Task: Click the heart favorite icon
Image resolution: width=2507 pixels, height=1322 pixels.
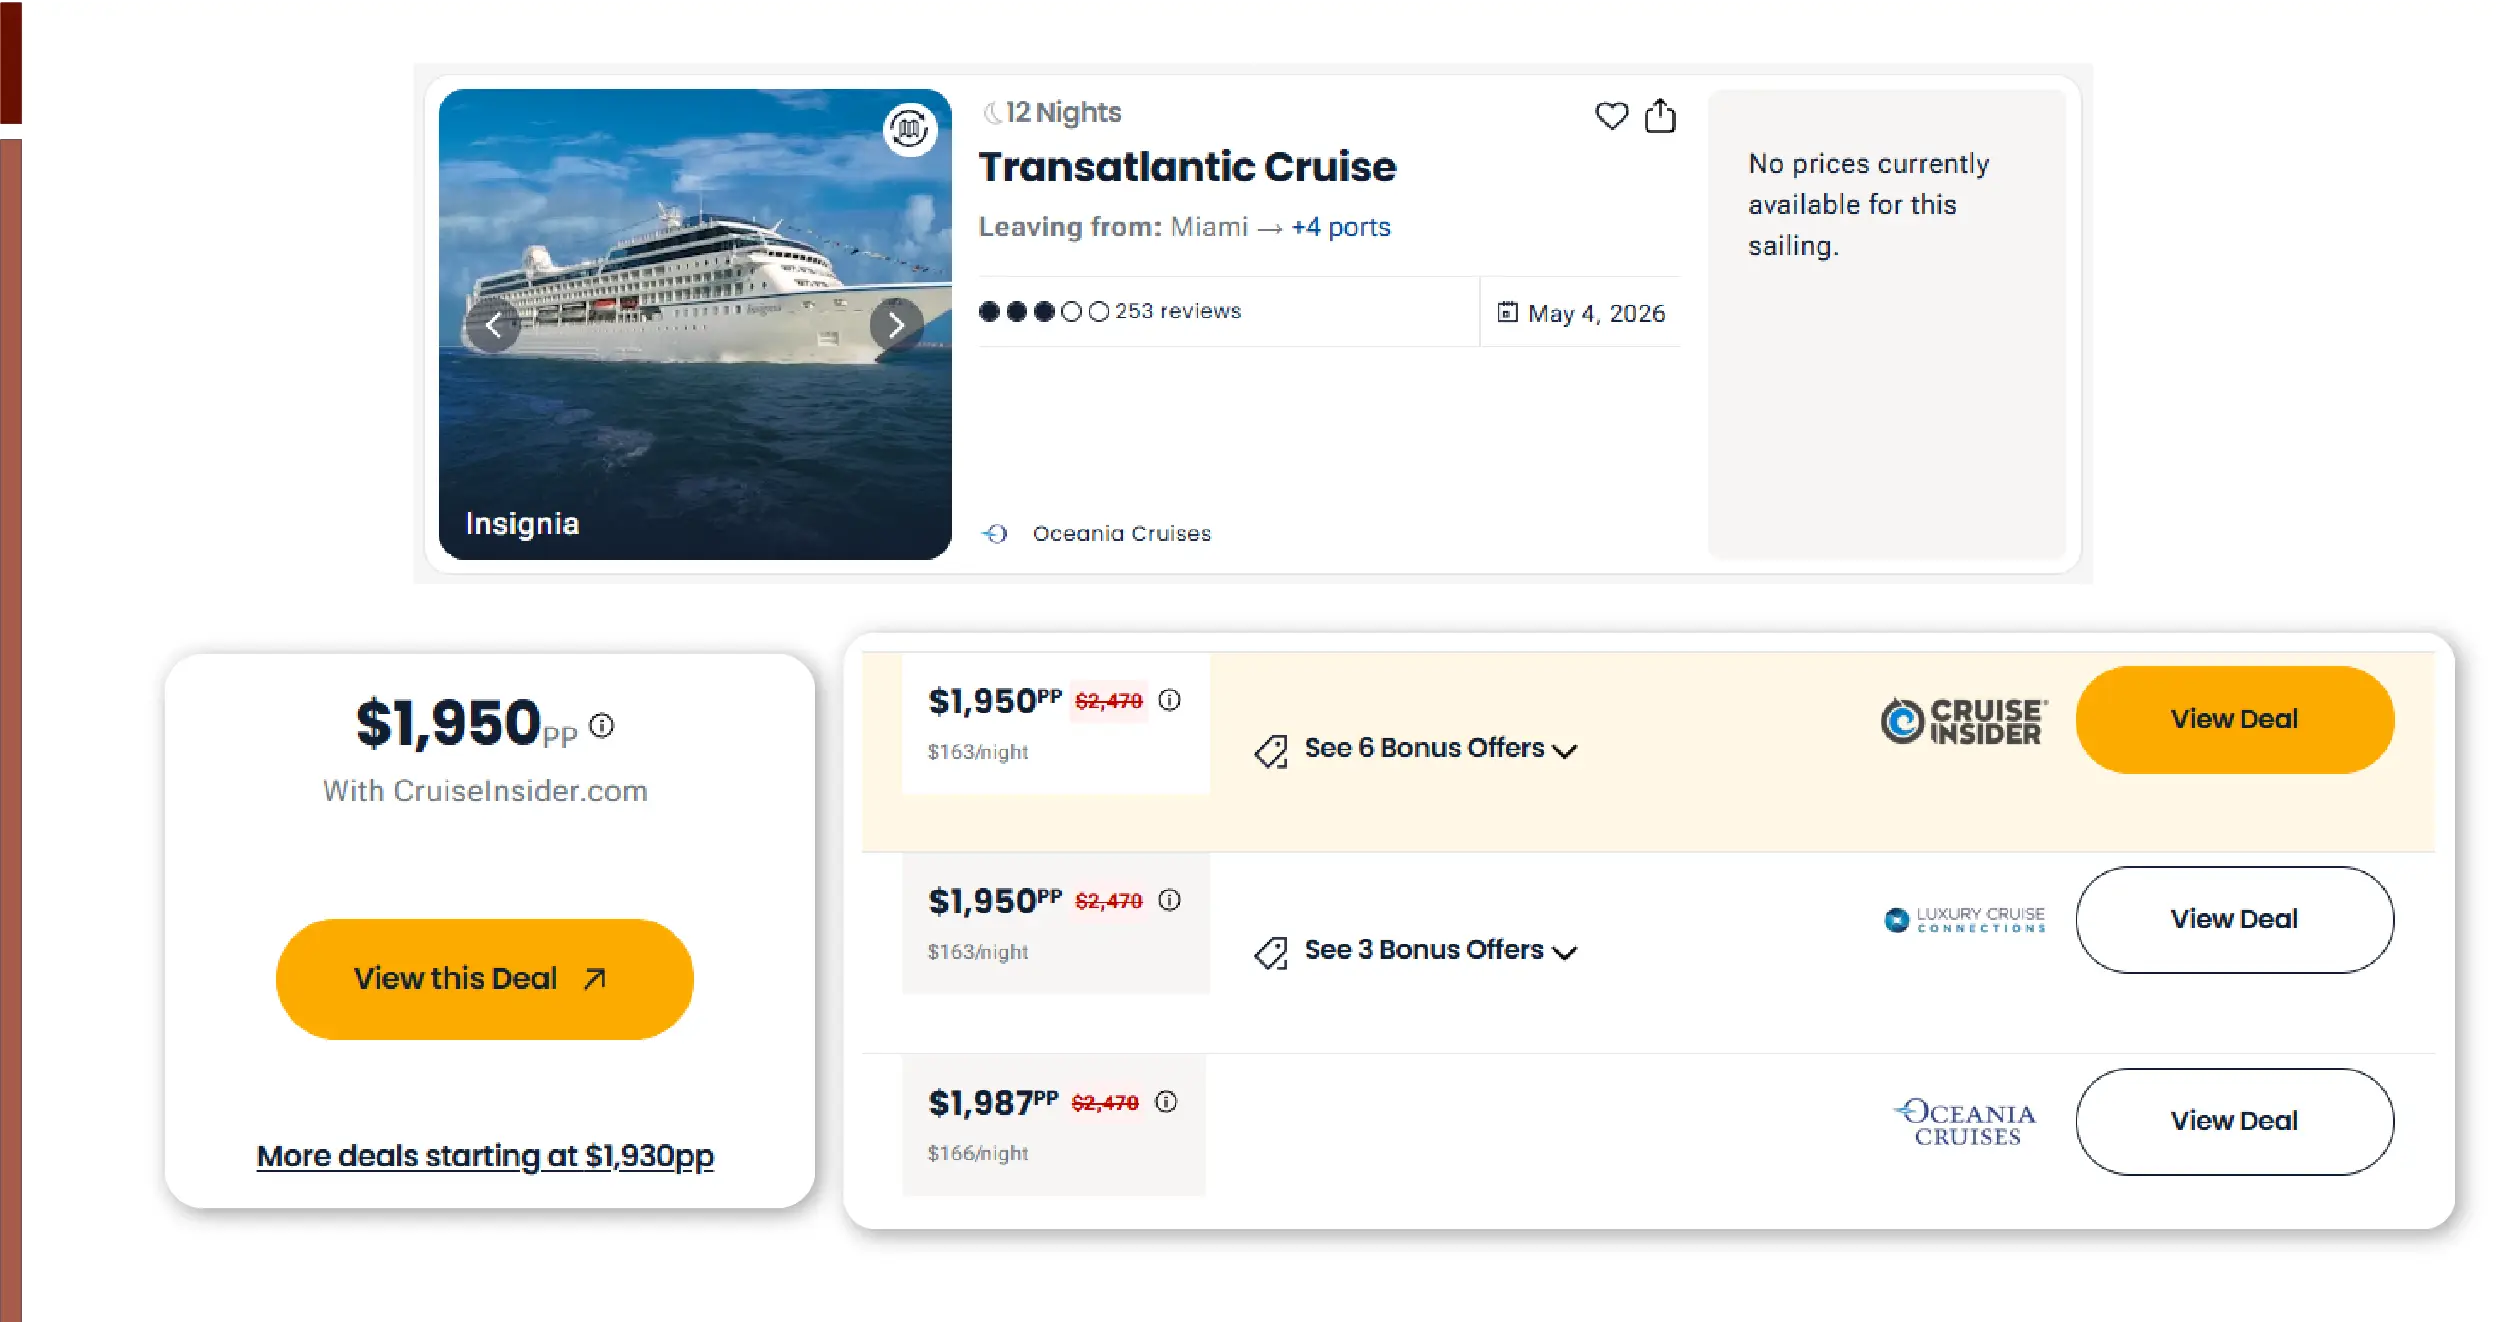Action: pyautogui.click(x=1610, y=116)
